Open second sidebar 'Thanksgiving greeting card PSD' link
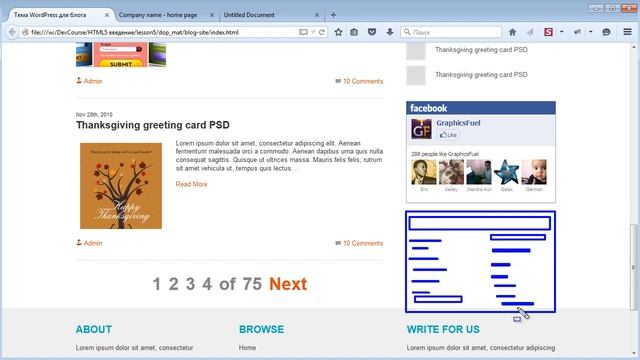Viewport: 640px width, 360px height. click(481, 75)
